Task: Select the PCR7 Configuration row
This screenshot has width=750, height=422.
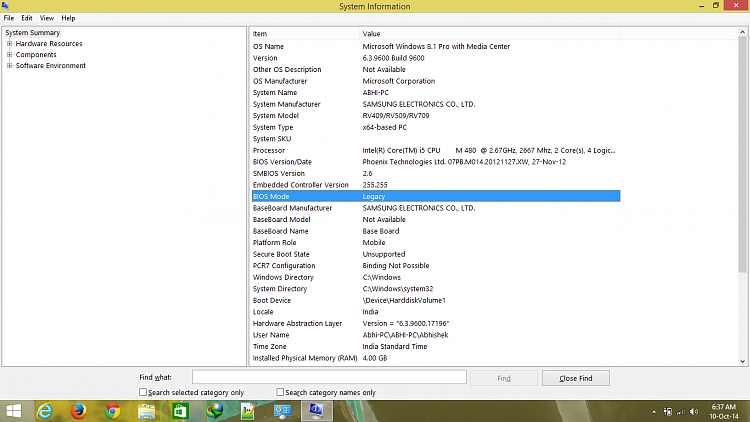Action: (x=436, y=266)
